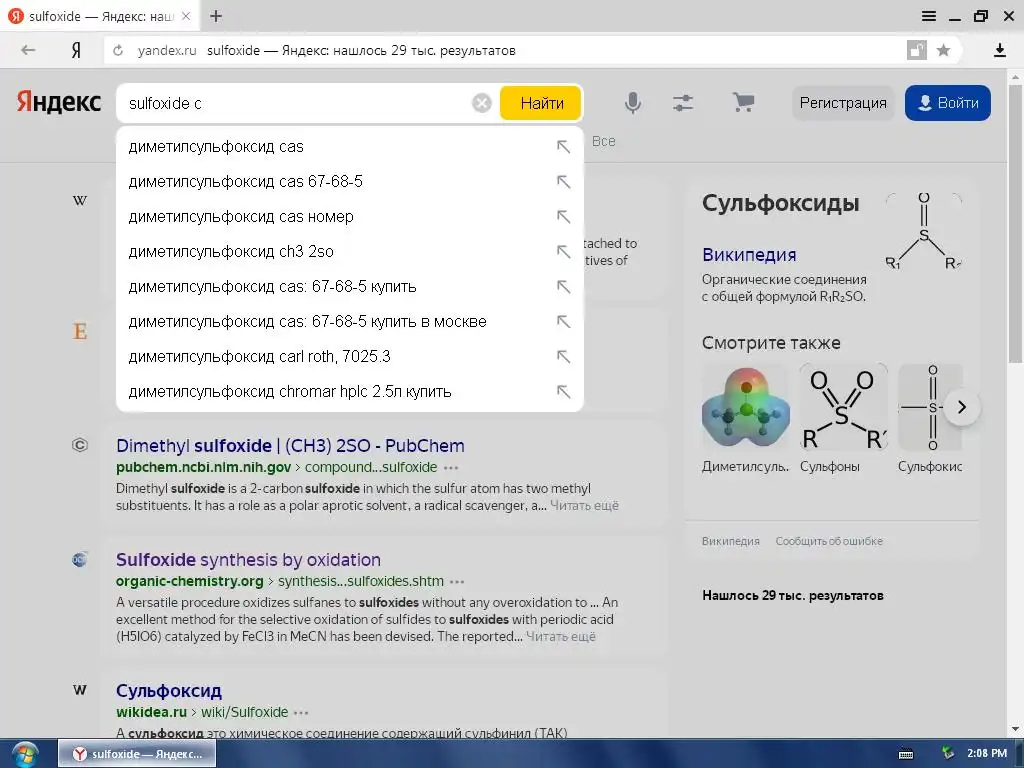Reload the page with refresh icon

[x=118, y=50]
